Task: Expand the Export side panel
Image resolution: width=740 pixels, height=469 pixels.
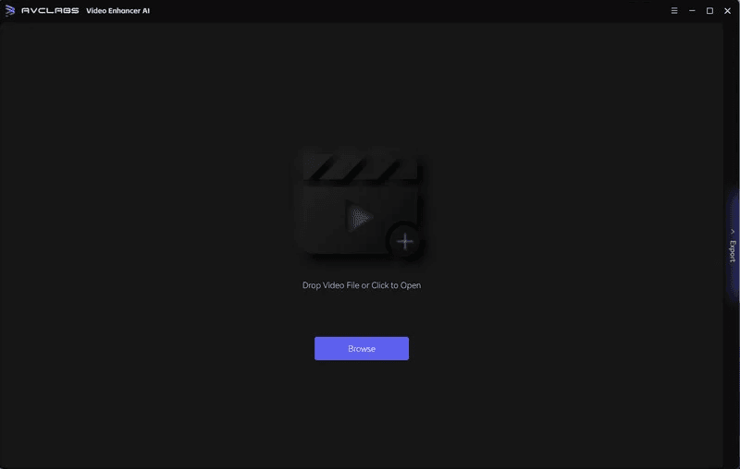Action: tap(732, 246)
